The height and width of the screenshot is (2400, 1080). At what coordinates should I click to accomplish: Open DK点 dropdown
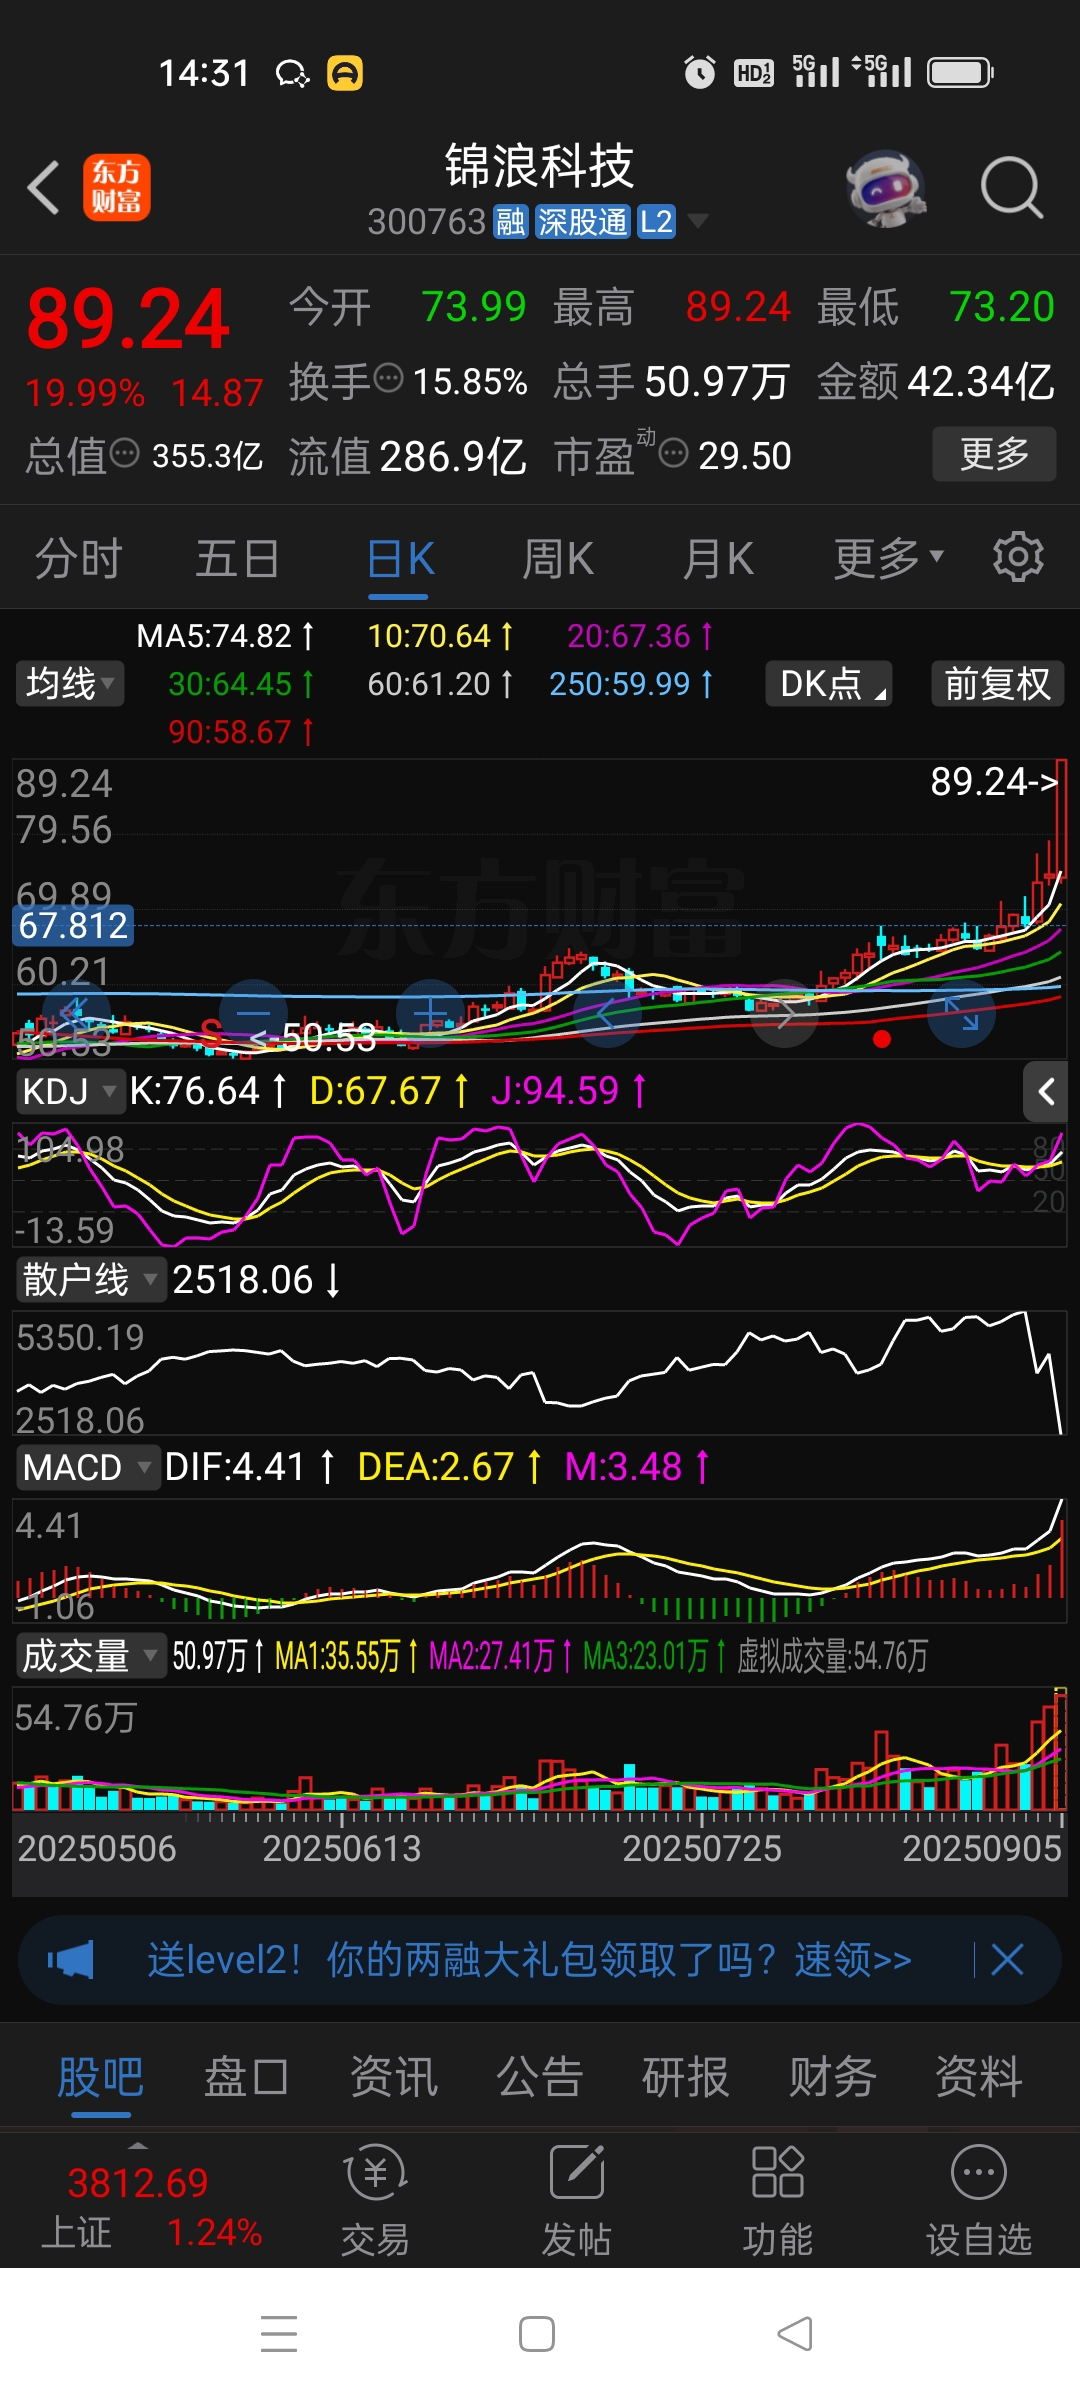point(829,684)
